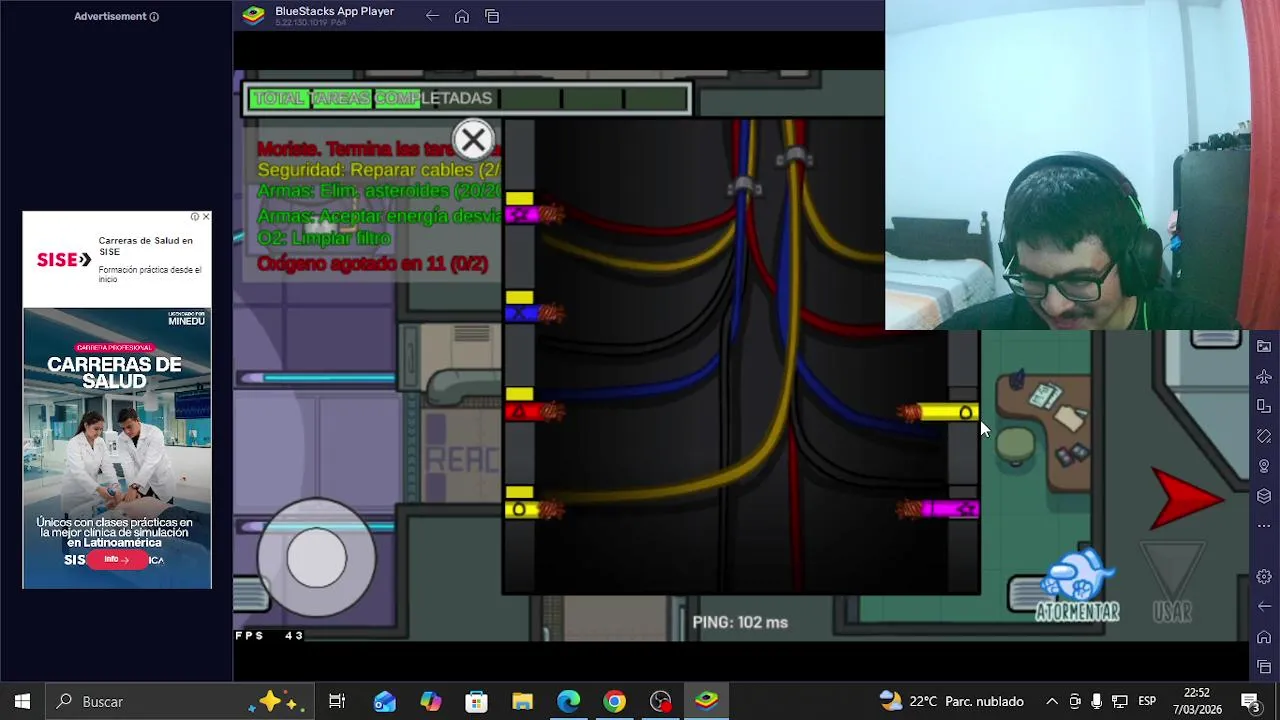Select the left blue wire end

coord(534,314)
